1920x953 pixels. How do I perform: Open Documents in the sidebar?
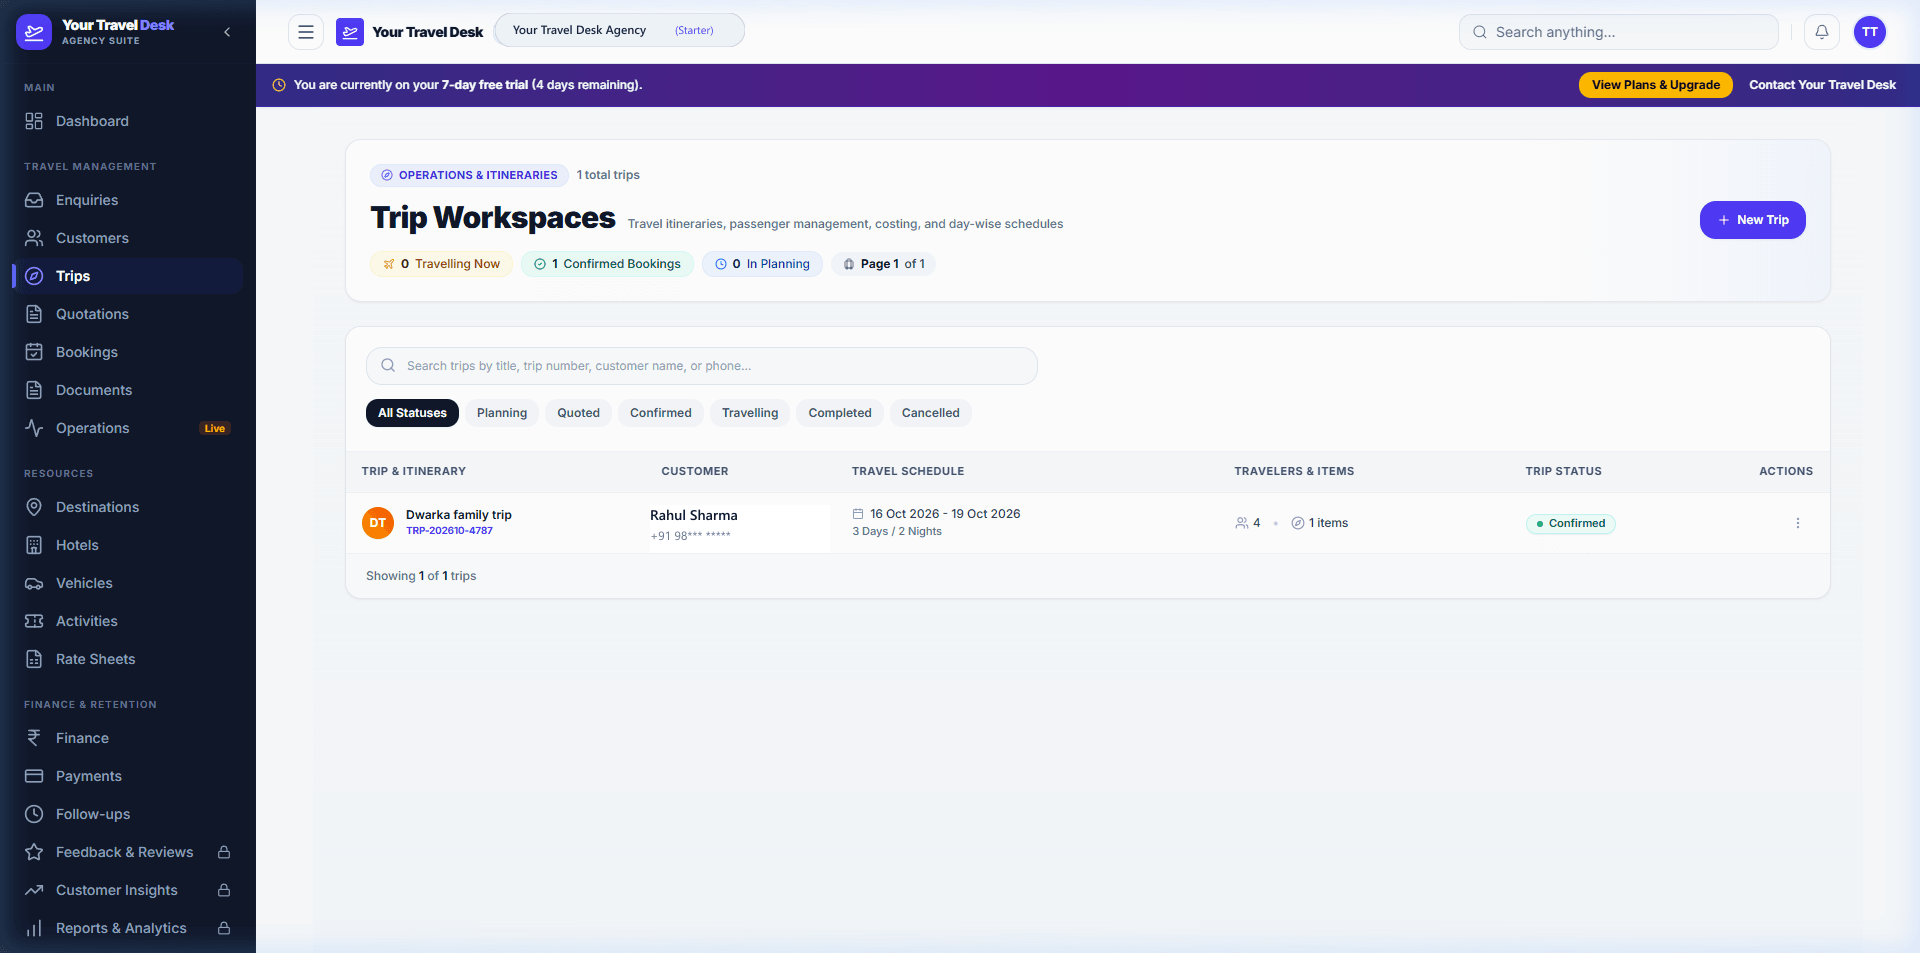pos(128,390)
